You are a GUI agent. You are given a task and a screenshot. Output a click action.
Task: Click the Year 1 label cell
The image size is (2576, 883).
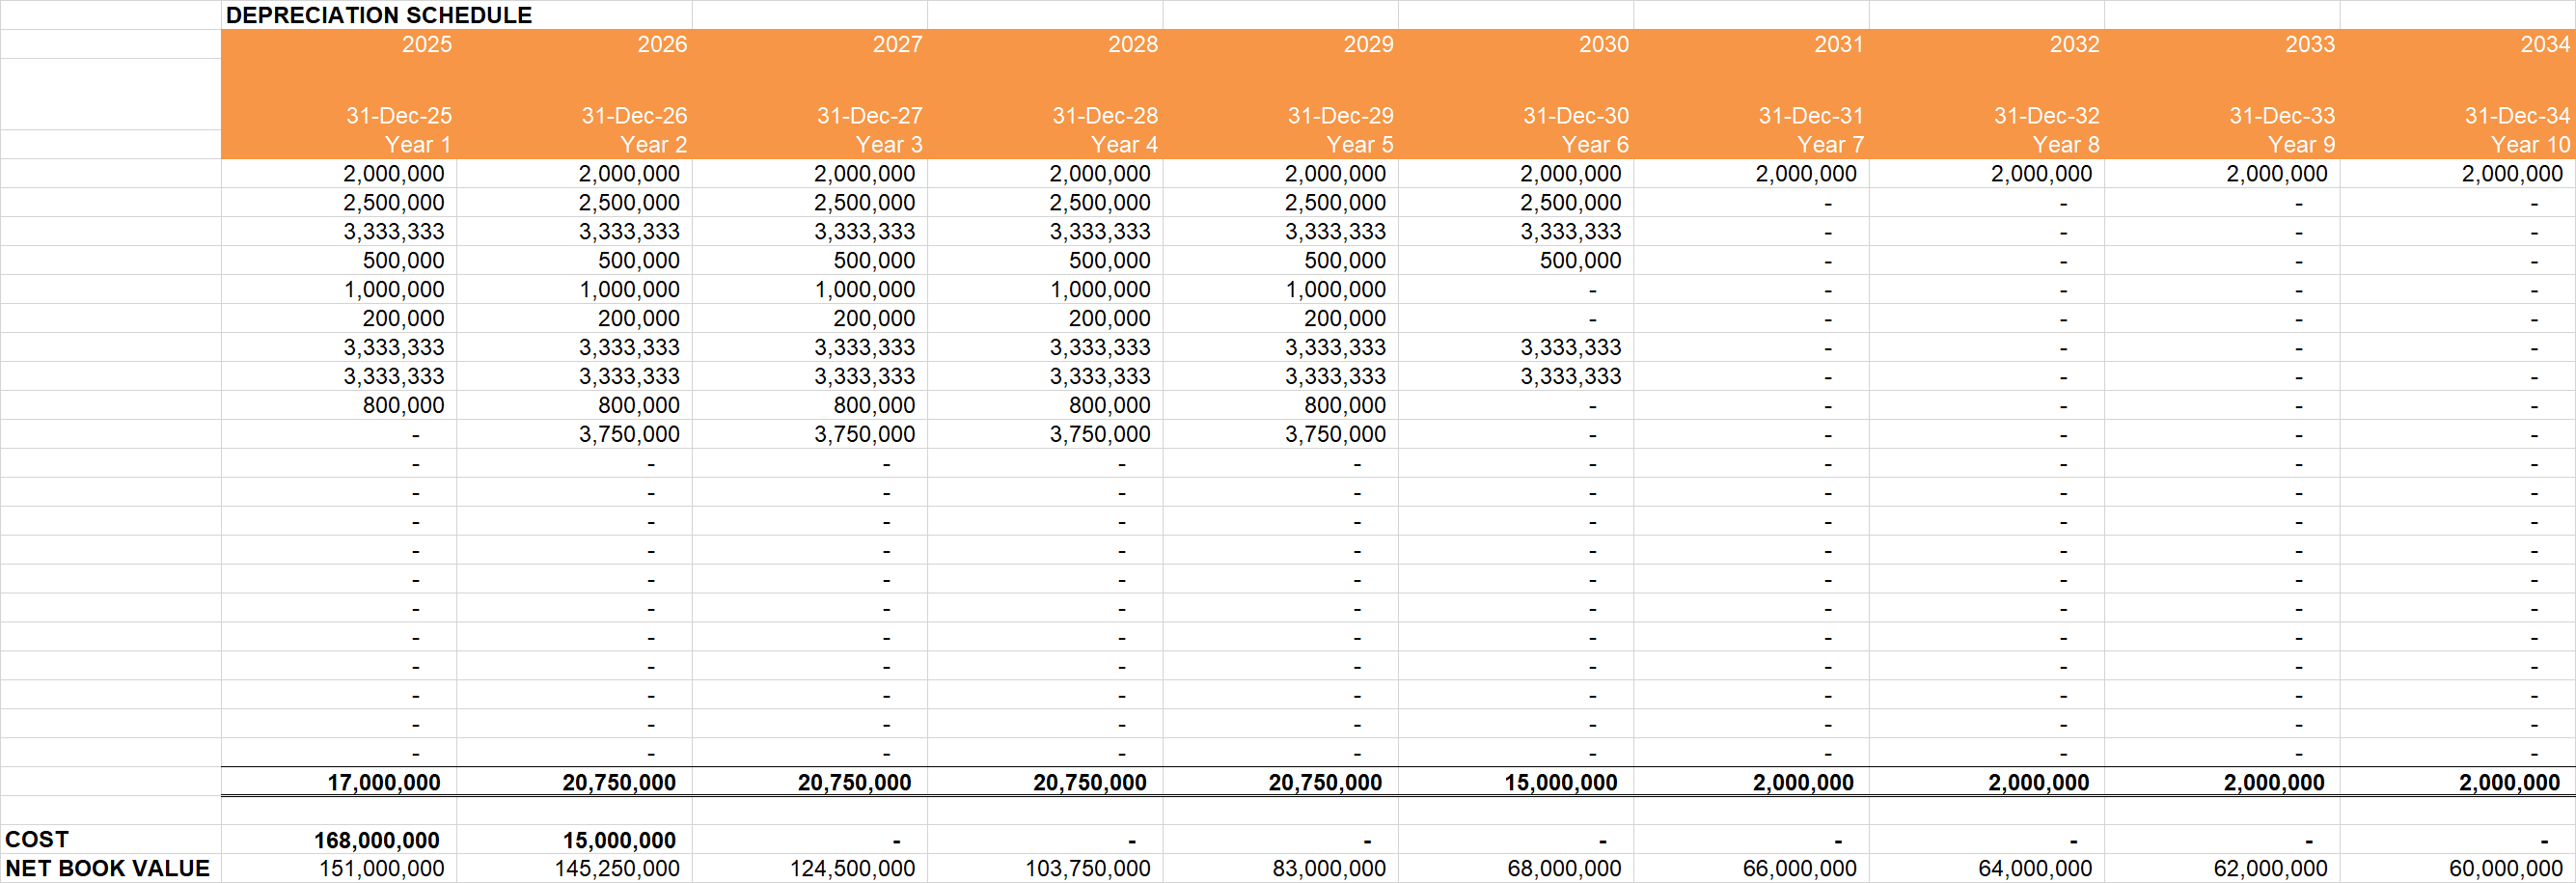click(x=420, y=144)
